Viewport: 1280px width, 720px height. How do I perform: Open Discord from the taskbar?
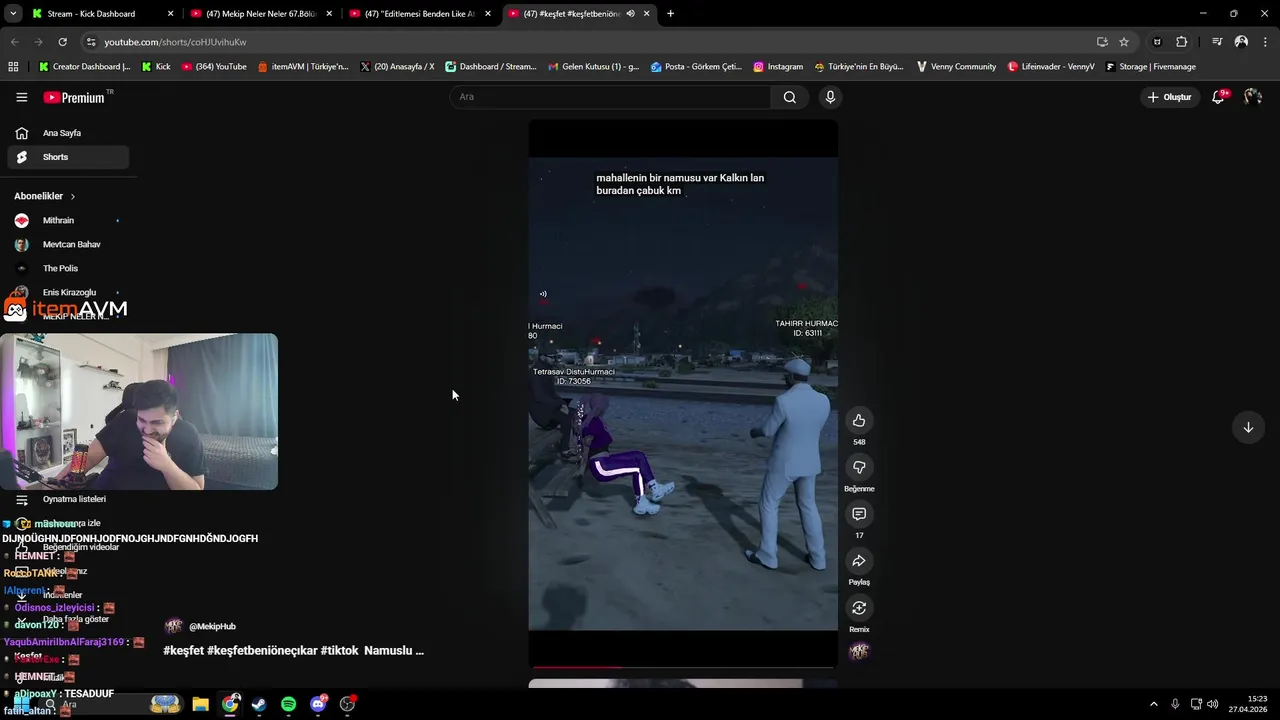click(x=319, y=704)
